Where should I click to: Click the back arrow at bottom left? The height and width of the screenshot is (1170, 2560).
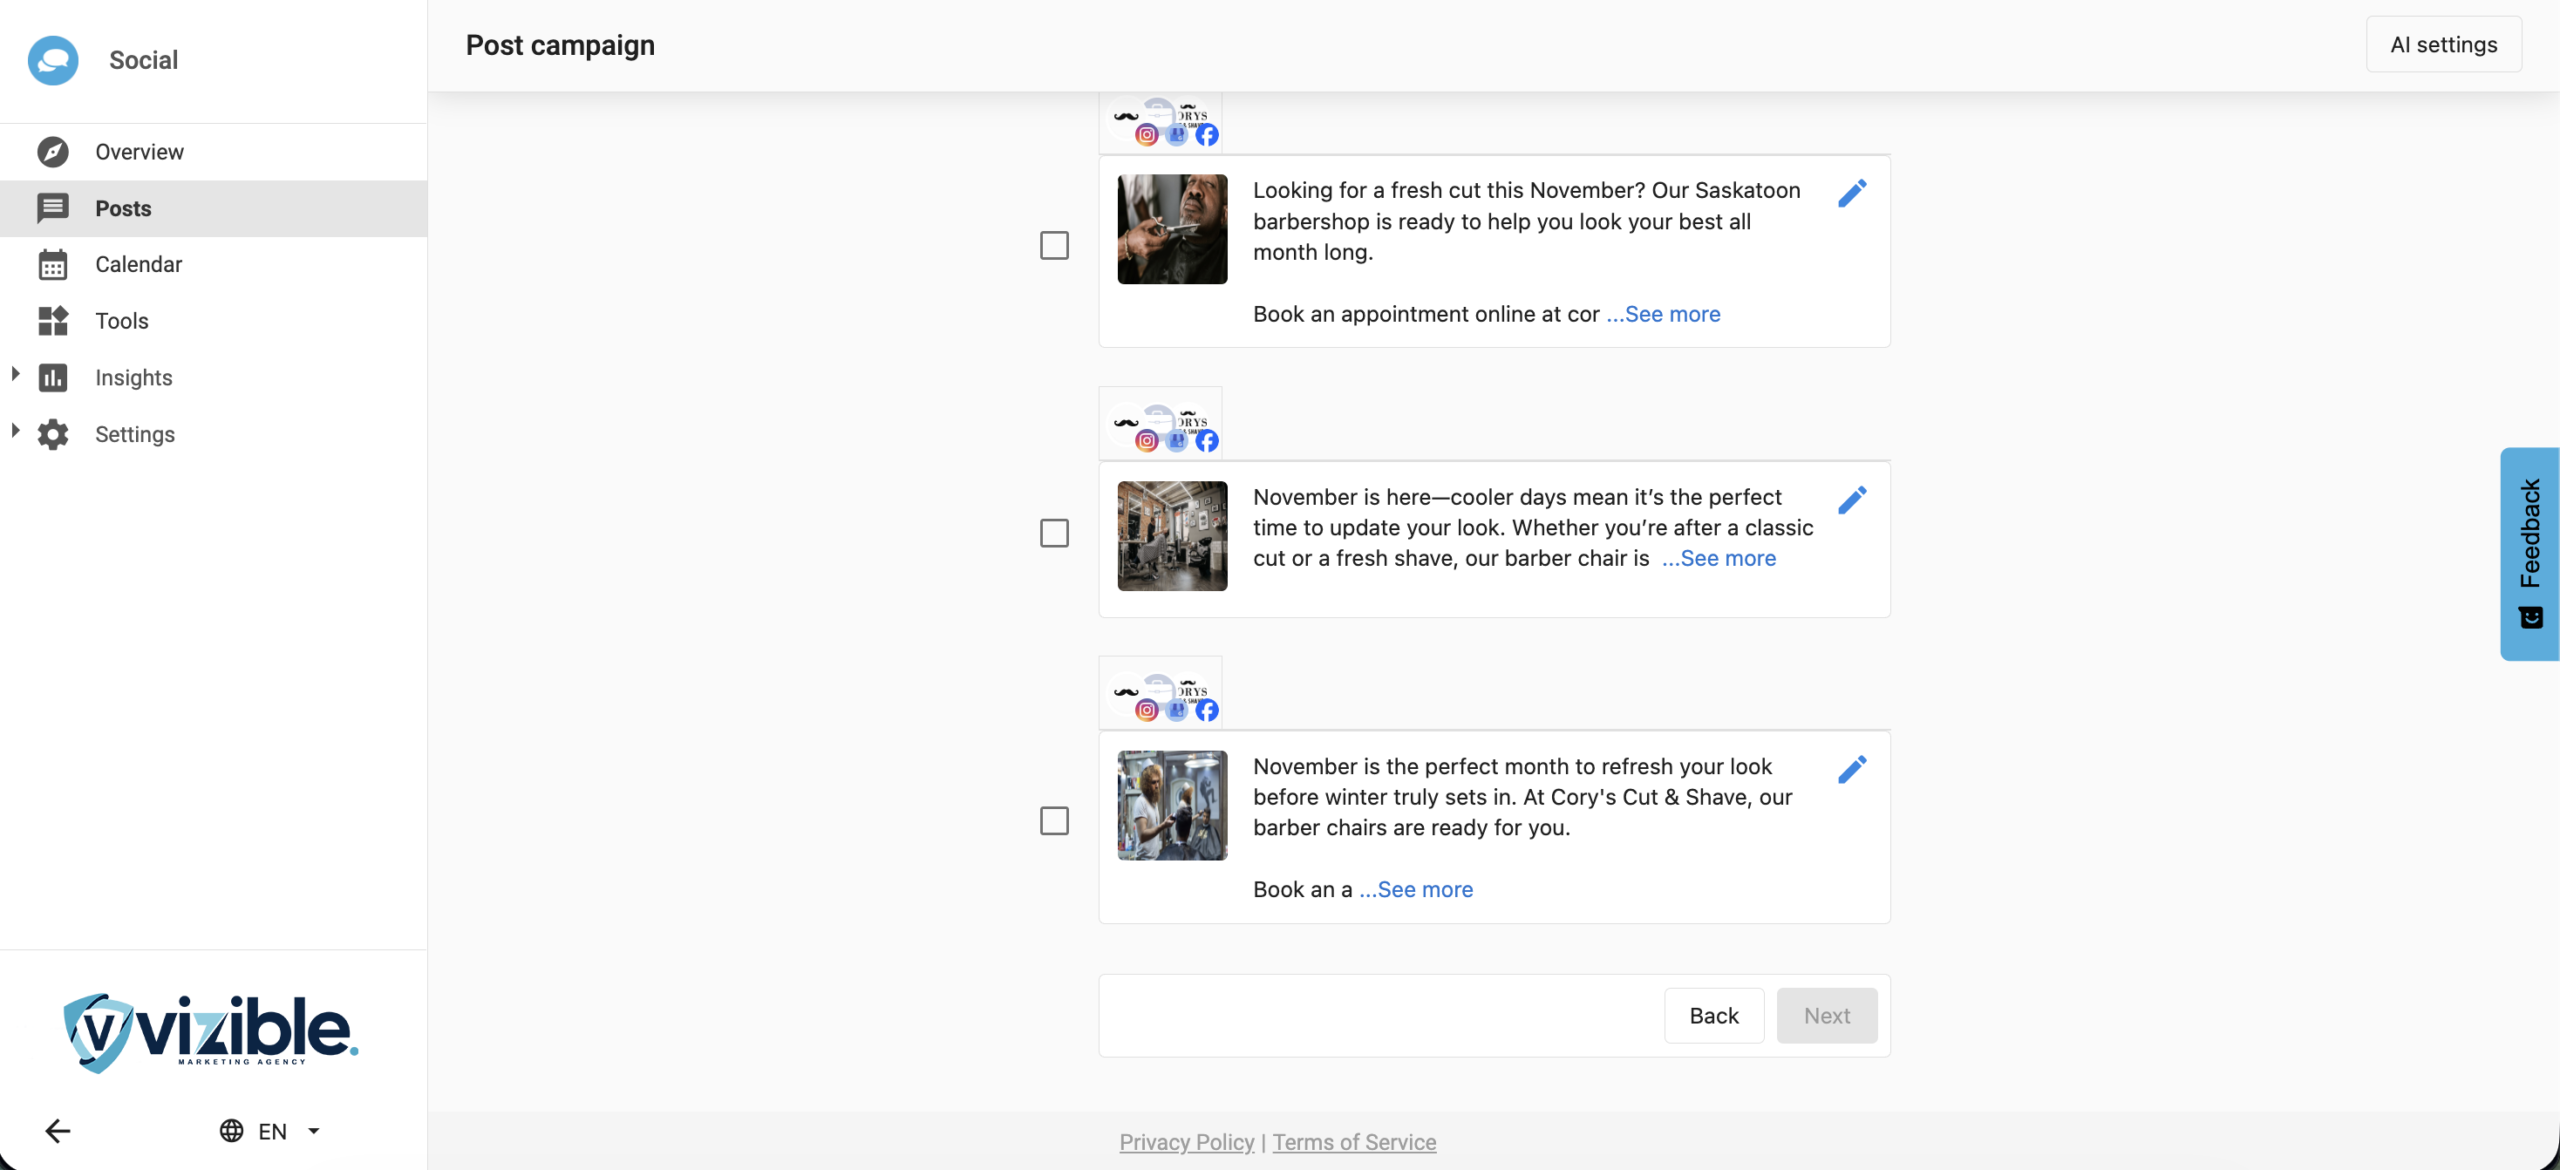(x=58, y=1131)
